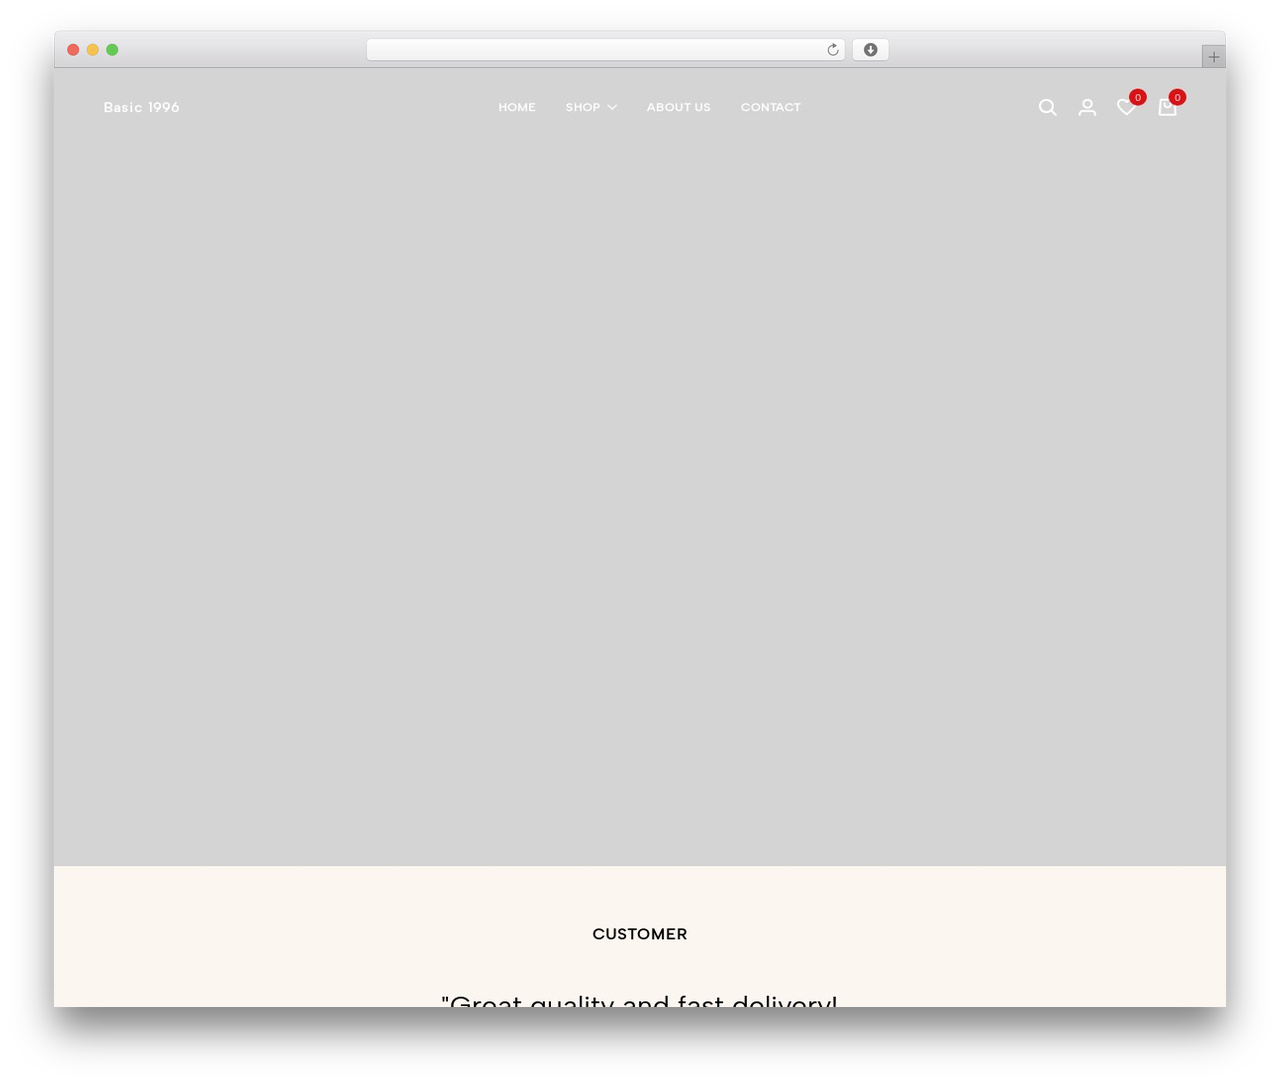Close the browser window
This screenshot has width=1280, height=1084.
[x=73, y=50]
